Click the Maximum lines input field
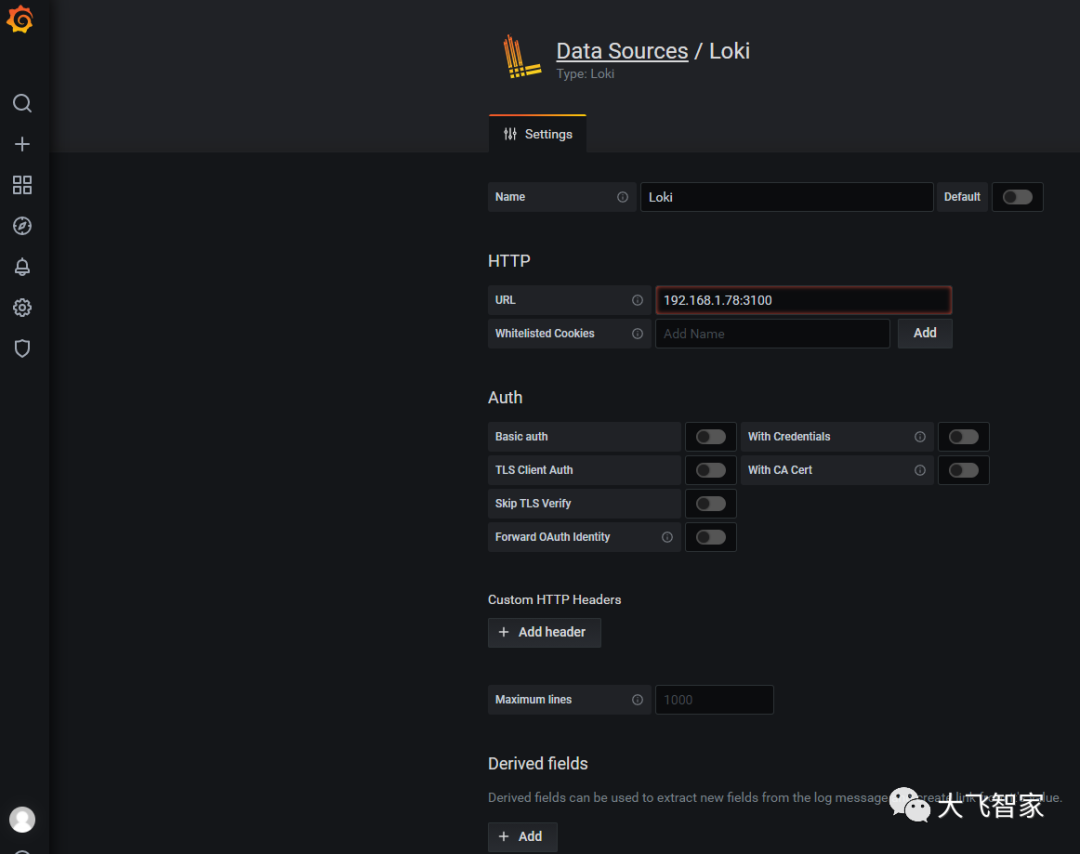 tap(714, 700)
